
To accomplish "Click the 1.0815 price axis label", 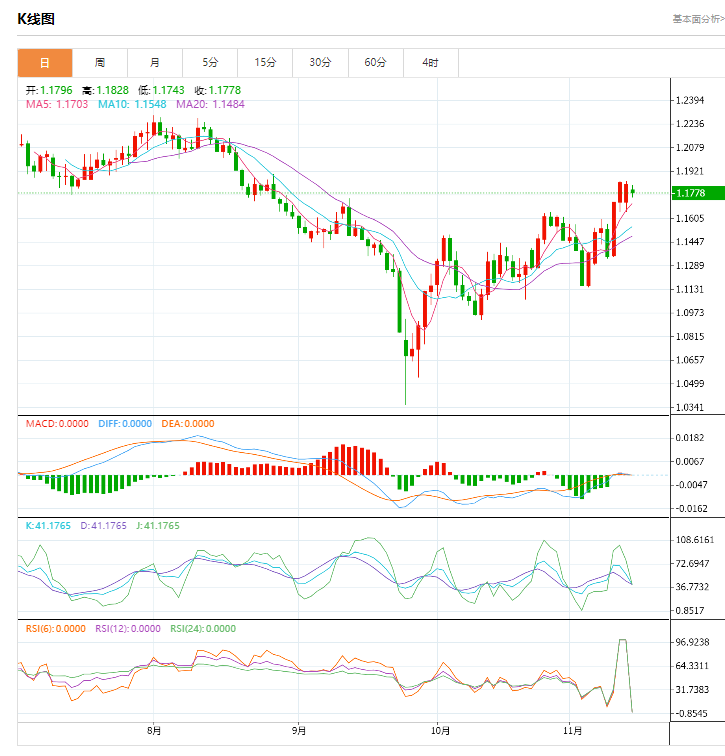I will tap(690, 337).
